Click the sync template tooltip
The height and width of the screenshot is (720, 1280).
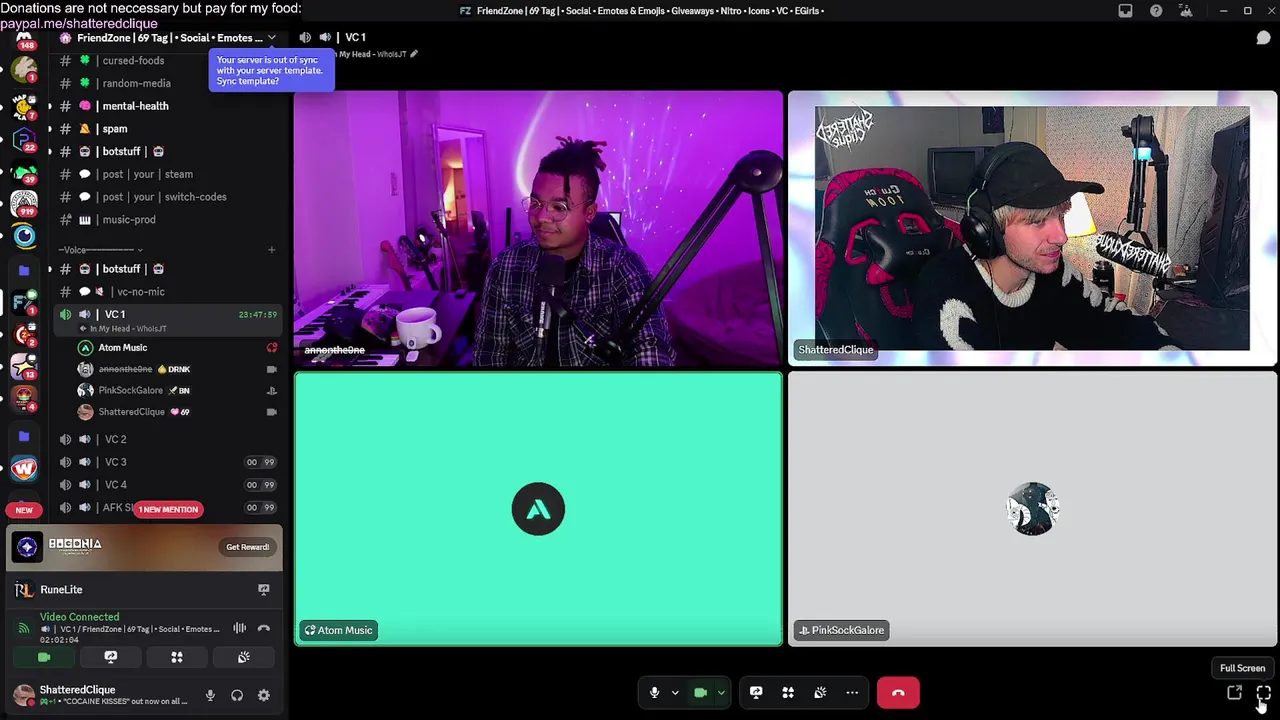click(271, 70)
